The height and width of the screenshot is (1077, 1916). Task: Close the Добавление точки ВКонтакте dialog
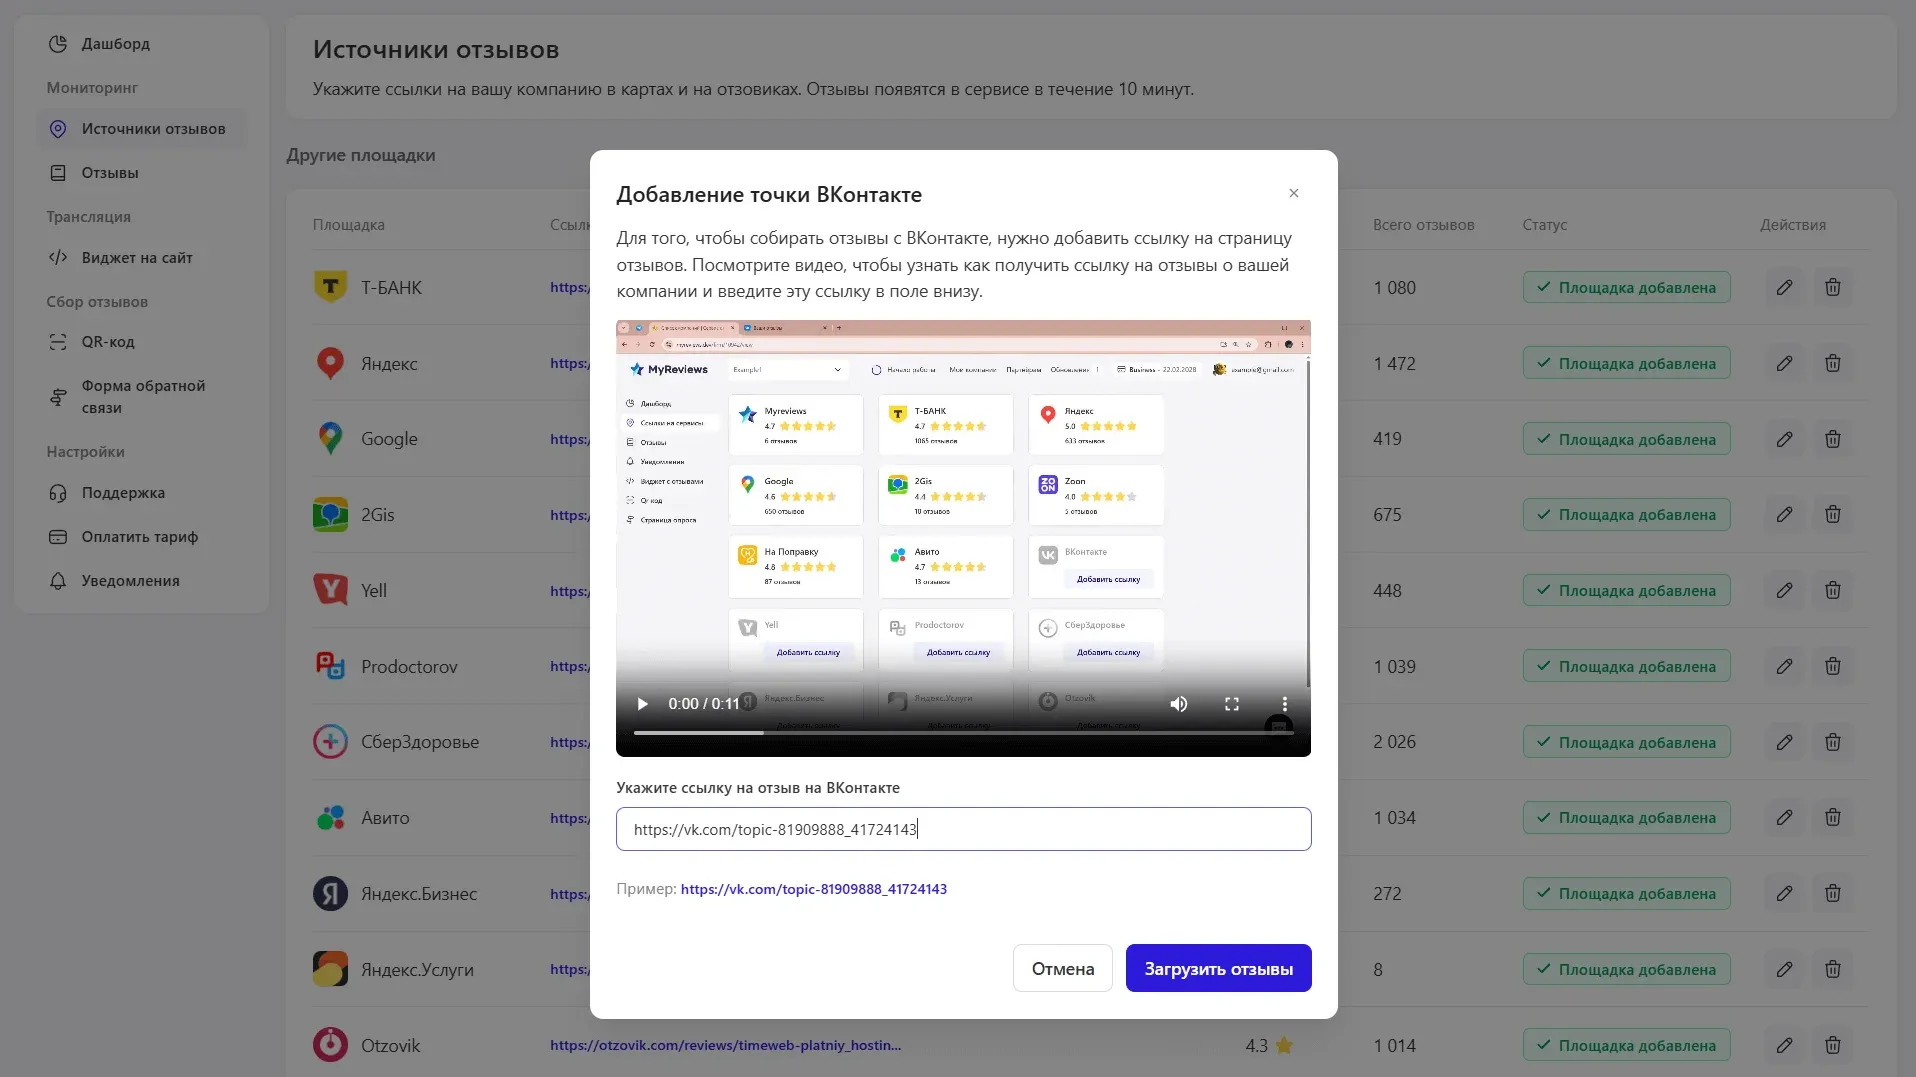pos(1294,193)
